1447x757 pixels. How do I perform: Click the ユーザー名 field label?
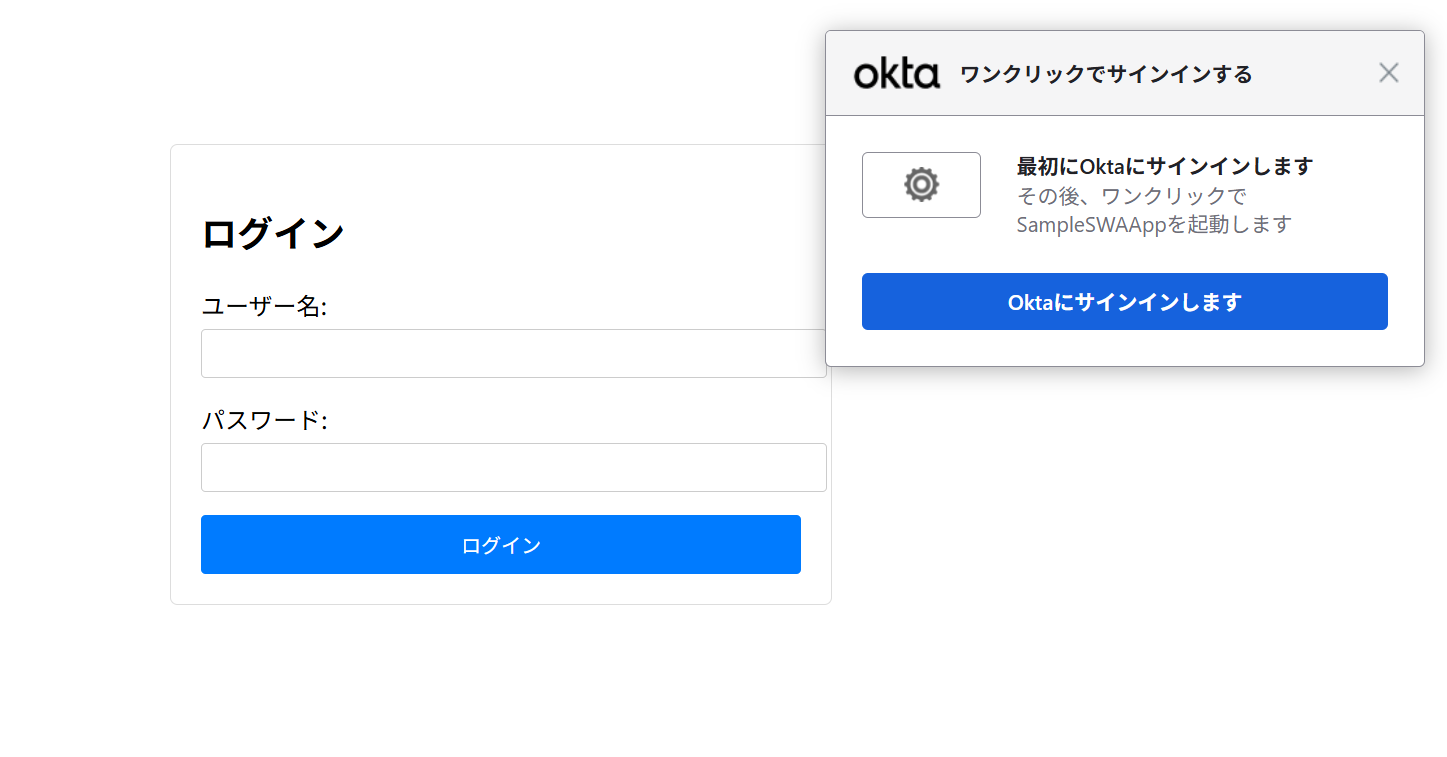pos(265,306)
